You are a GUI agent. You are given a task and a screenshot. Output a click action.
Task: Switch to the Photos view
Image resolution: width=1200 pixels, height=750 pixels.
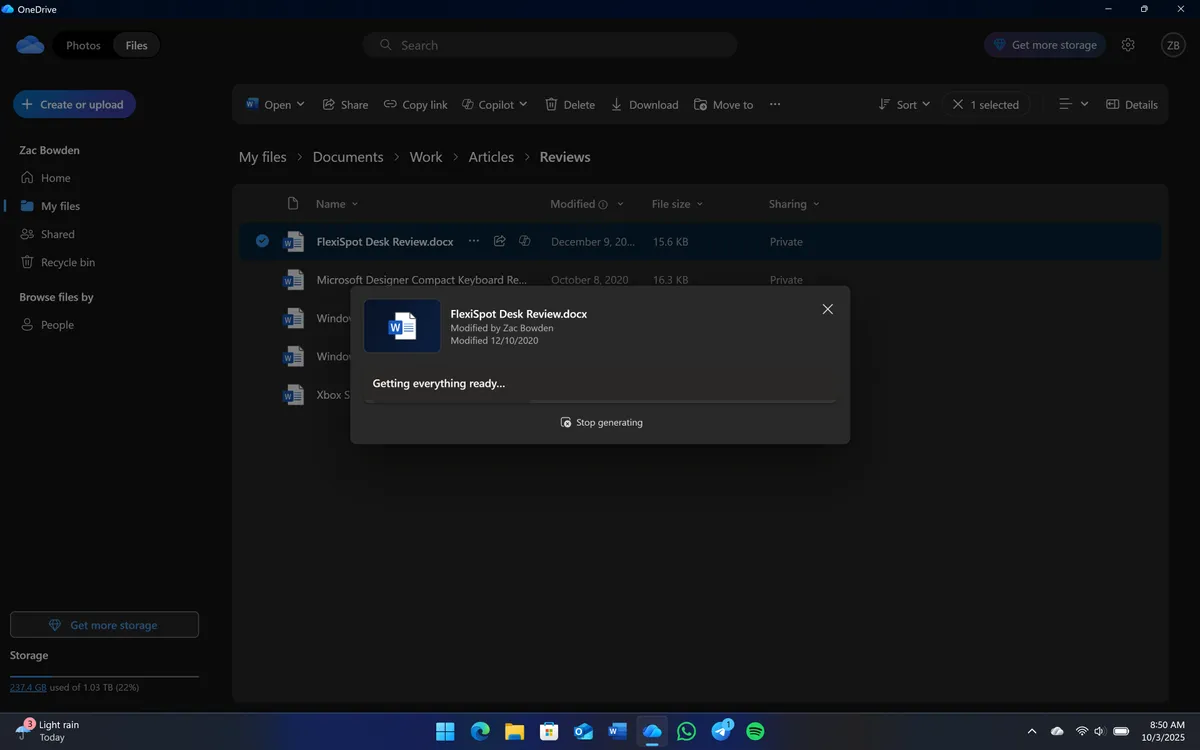(83, 45)
